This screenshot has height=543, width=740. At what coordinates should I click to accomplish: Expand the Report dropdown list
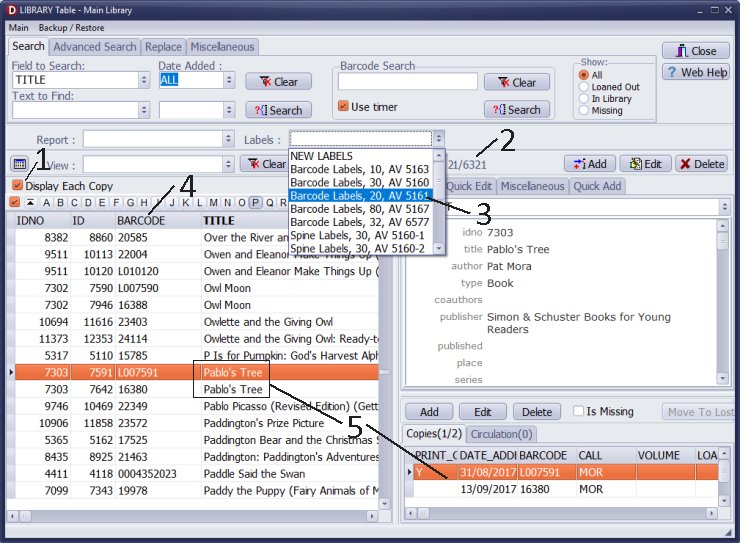[x=228, y=139]
